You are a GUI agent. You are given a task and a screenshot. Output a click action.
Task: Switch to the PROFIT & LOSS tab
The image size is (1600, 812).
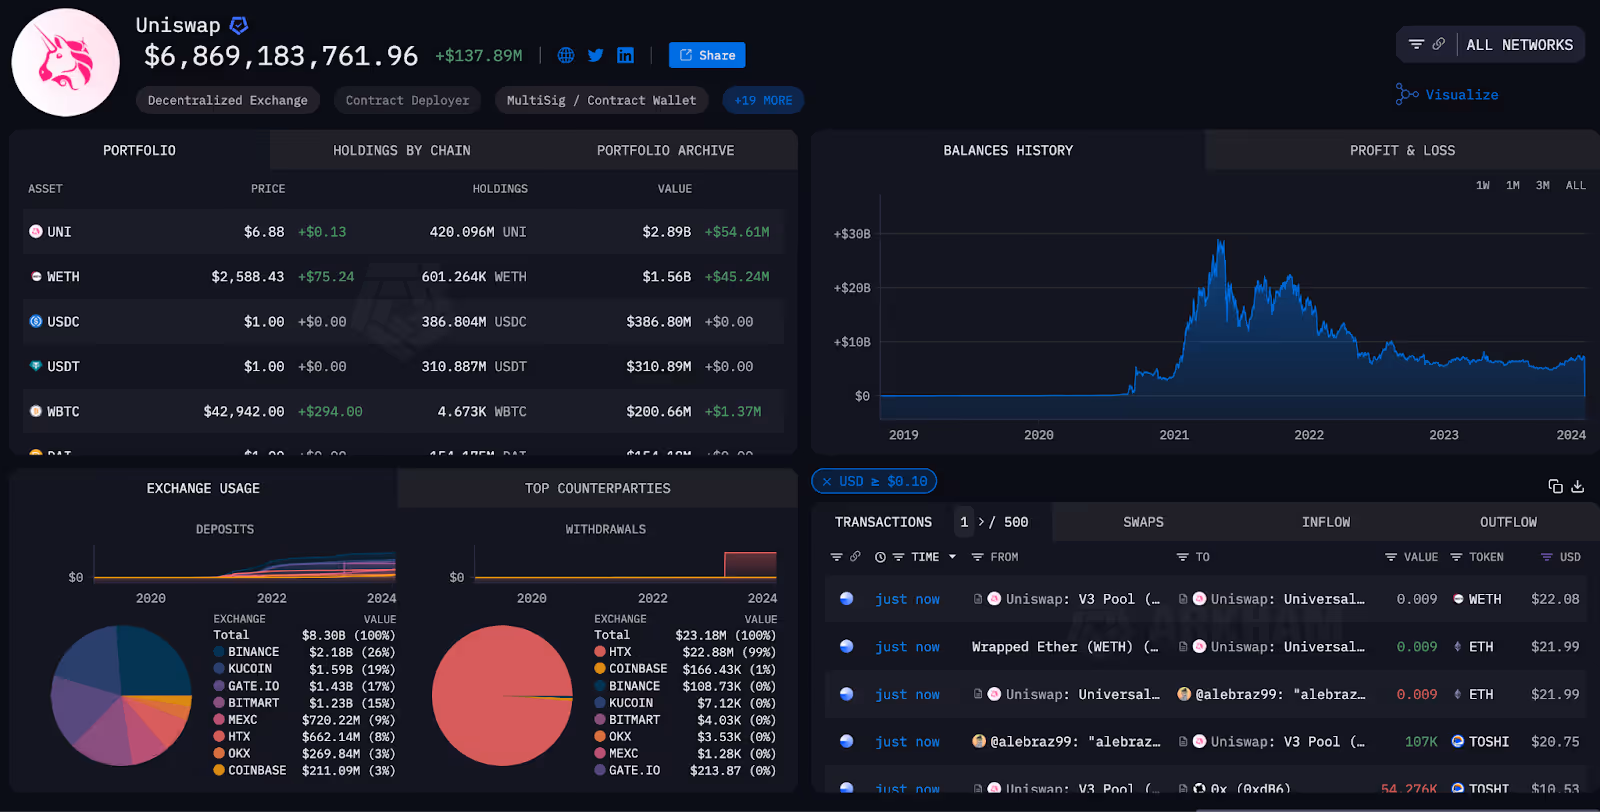coord(1402,150)
